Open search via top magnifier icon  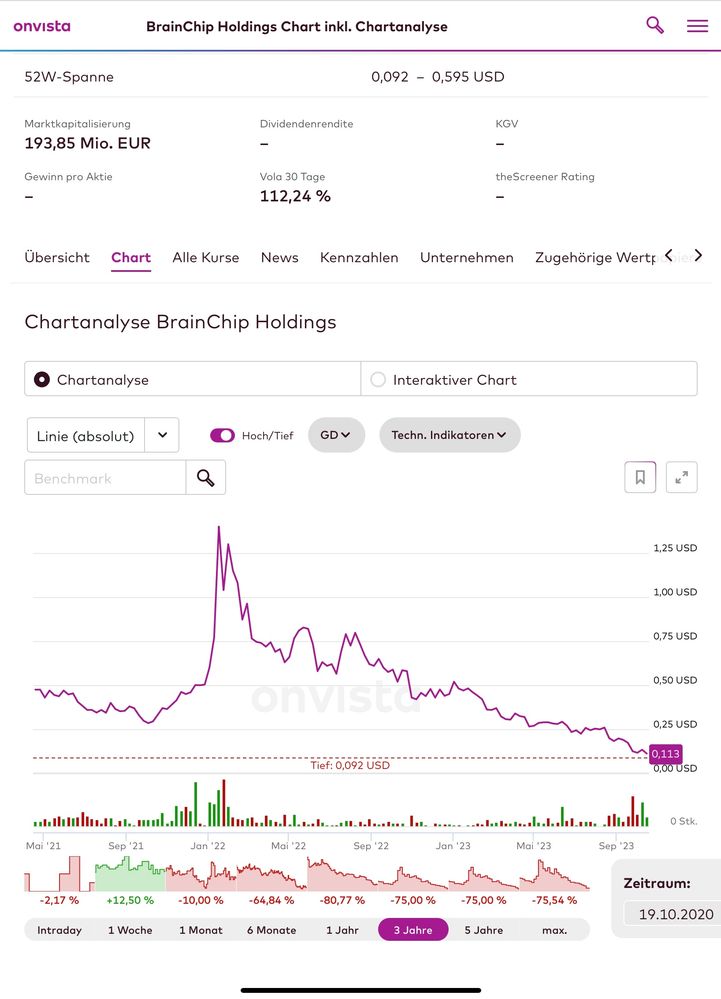(x=655, y=25)
